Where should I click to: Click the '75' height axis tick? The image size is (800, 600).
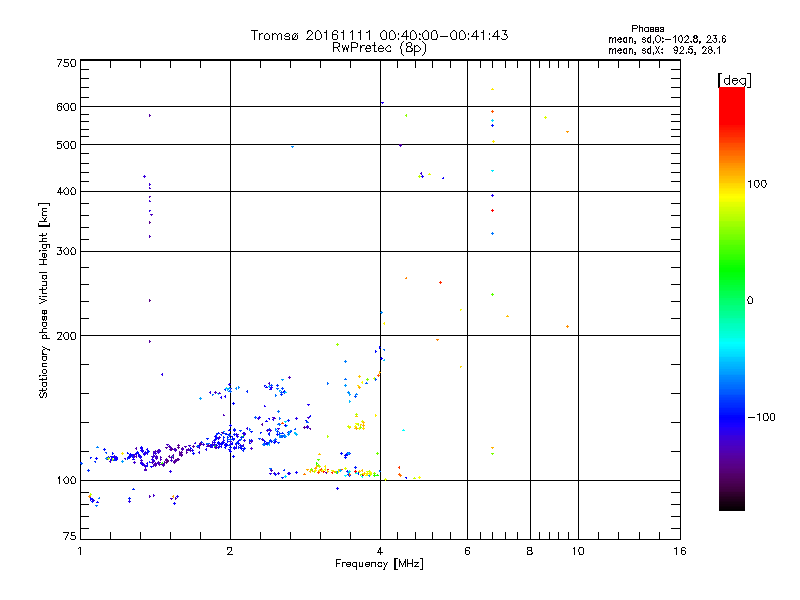(x=70, y=536)
